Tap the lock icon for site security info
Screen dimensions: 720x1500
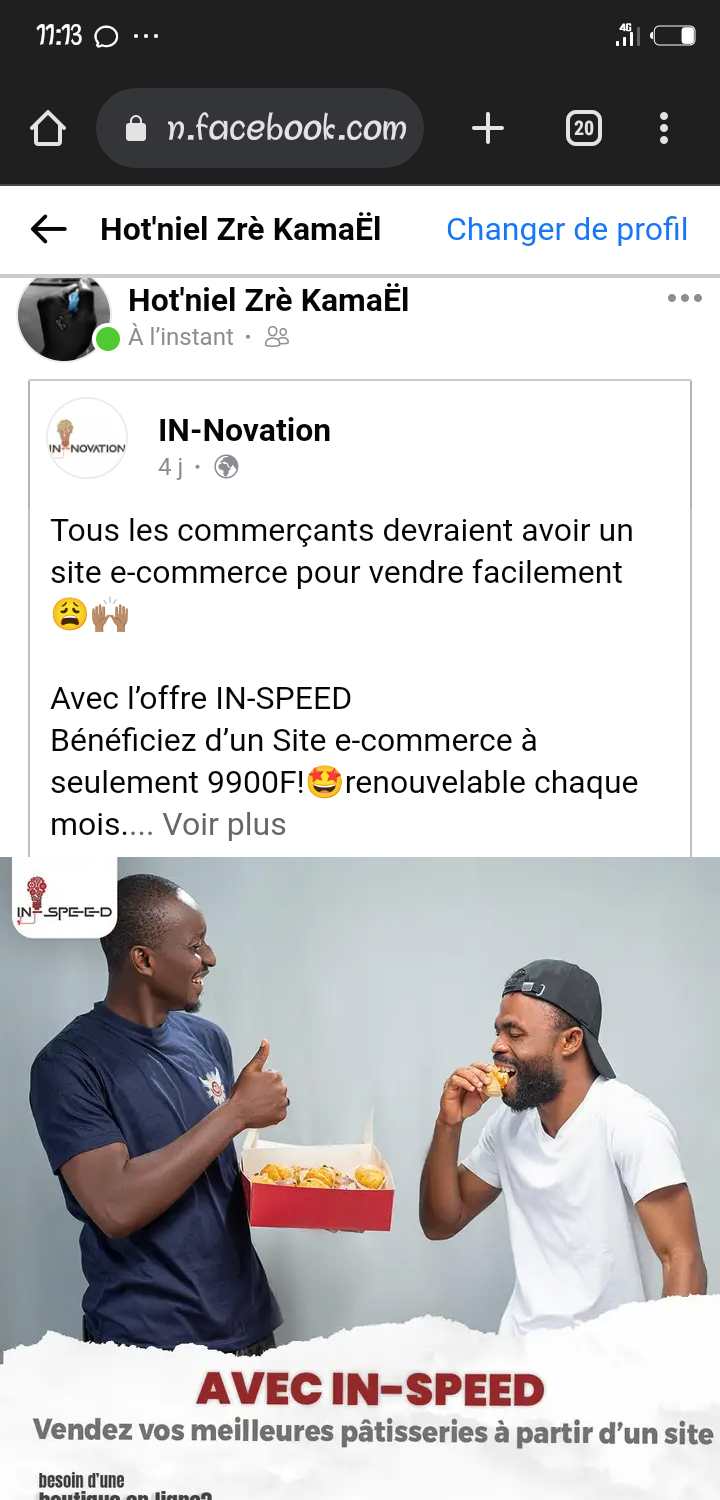coord(136,129)
